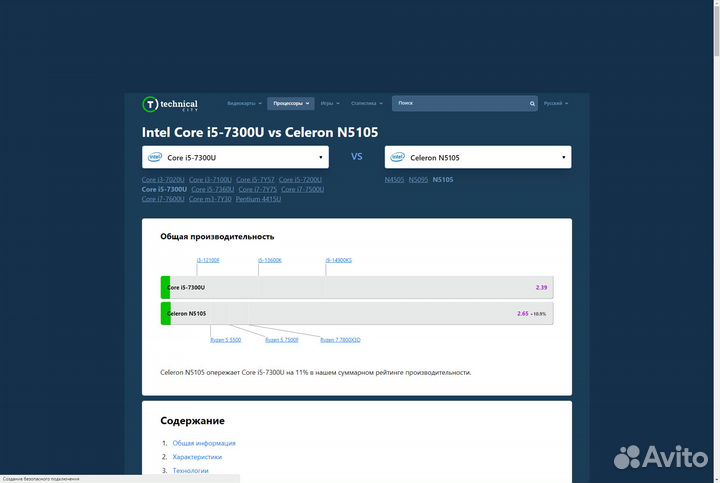Viewport: 720px width, 483px height.
Task: Open the i5-12100F marker link
Action: coord(208,260)
